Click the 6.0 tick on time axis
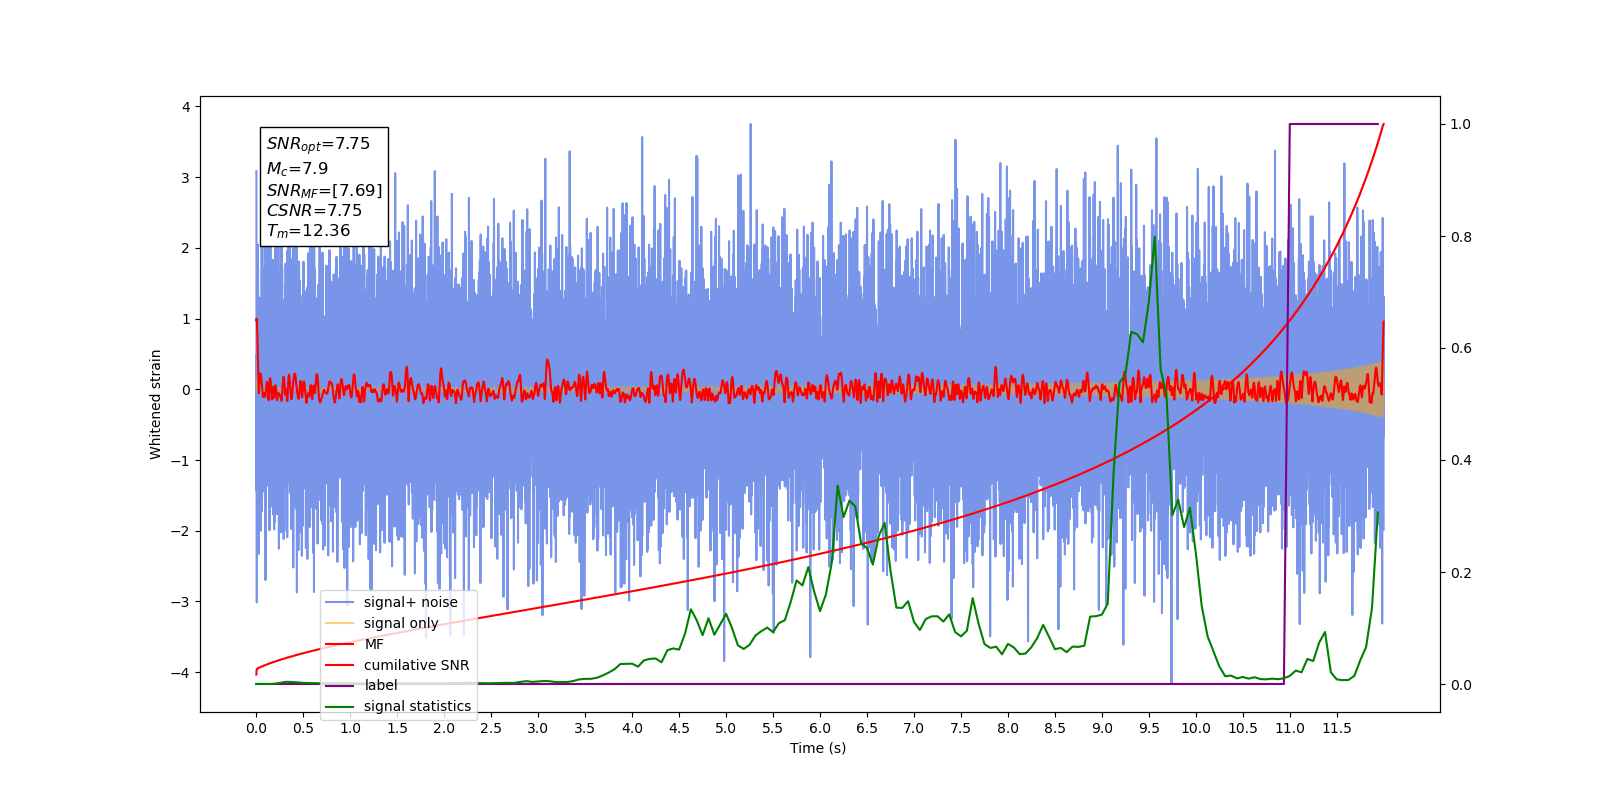 point(820,728)
